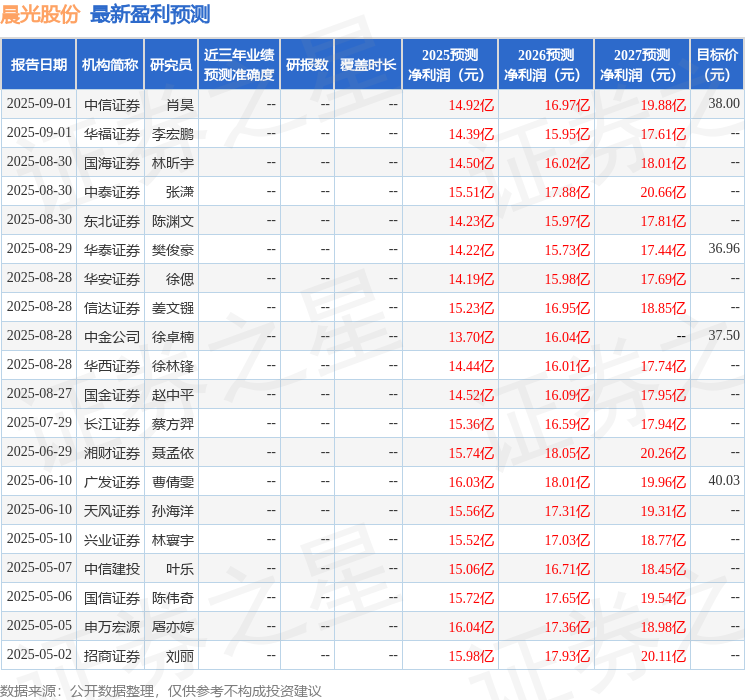Click researcher name 李宏鹏

(173, 134)
